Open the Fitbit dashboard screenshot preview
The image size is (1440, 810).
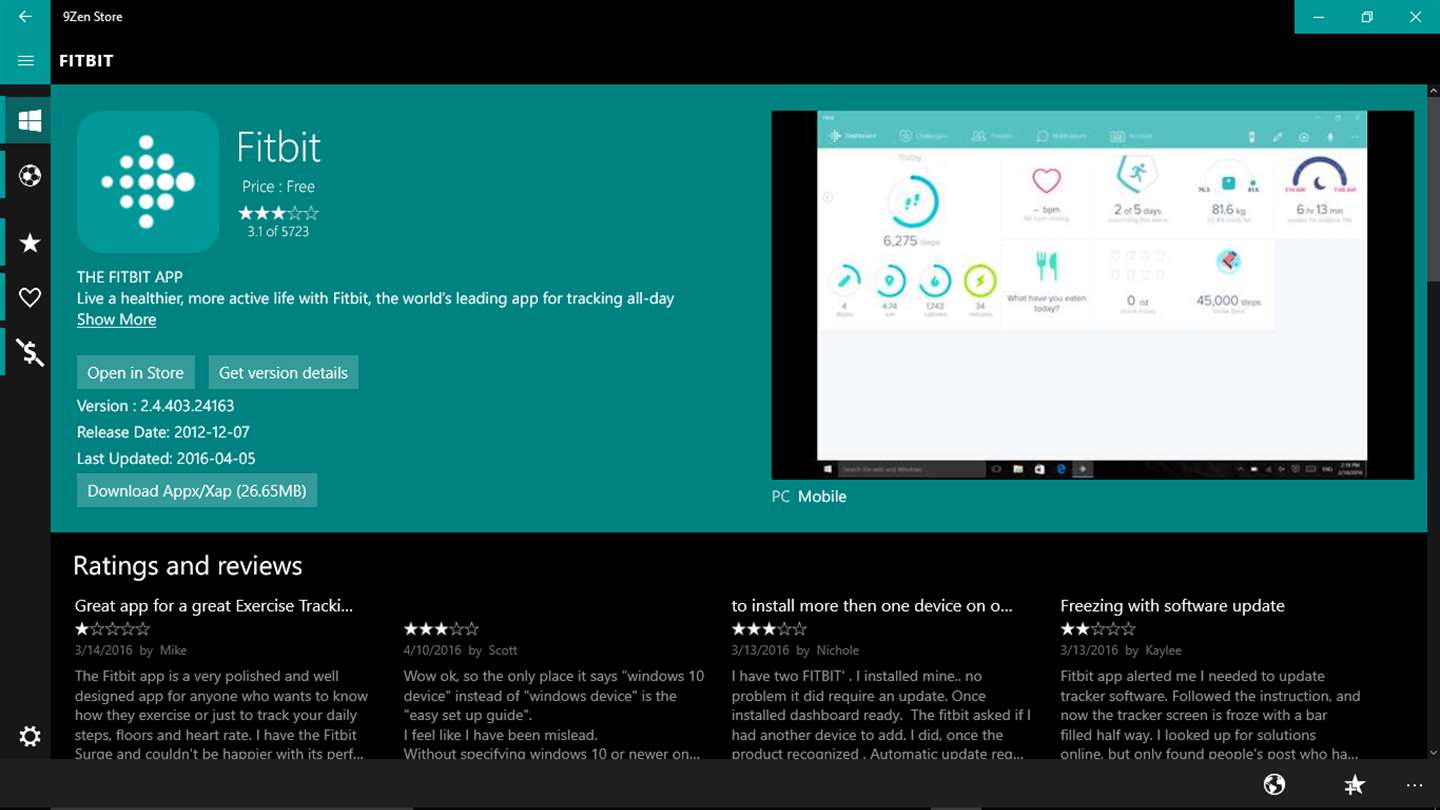click(x=1093, y=295)
